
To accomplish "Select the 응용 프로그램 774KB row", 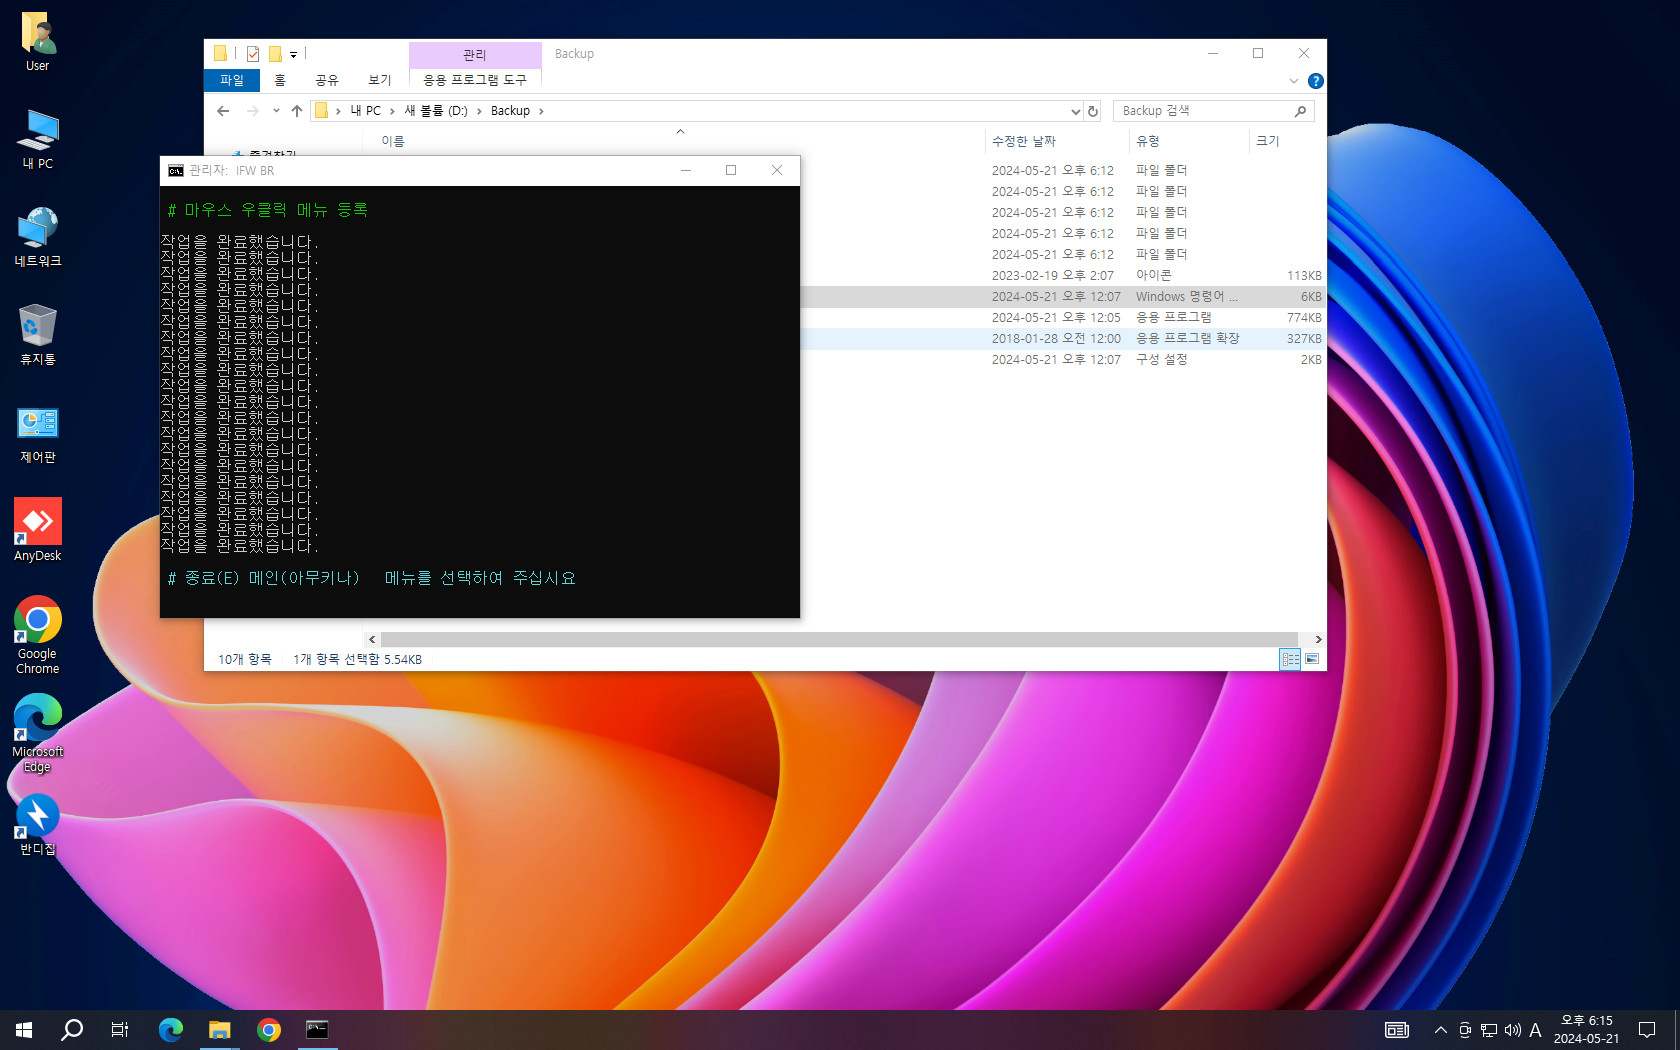I will pyautogui.click(x=1063, y=318).
